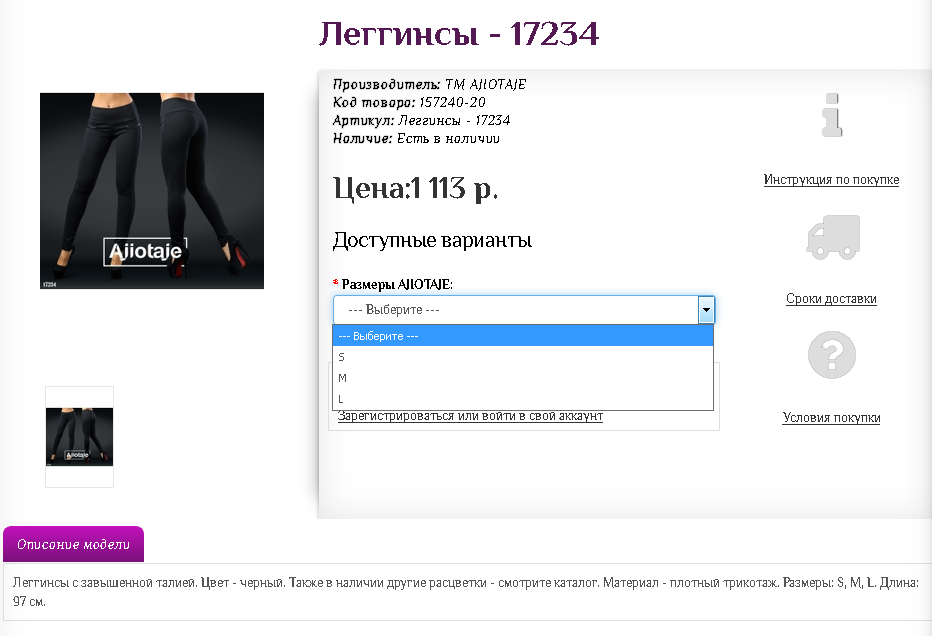Image resolution: width=932 pixels, height=636 pixels.
Task: Click the size dropdown arrow
Action: pyautogui.click(x=706, y=310)
